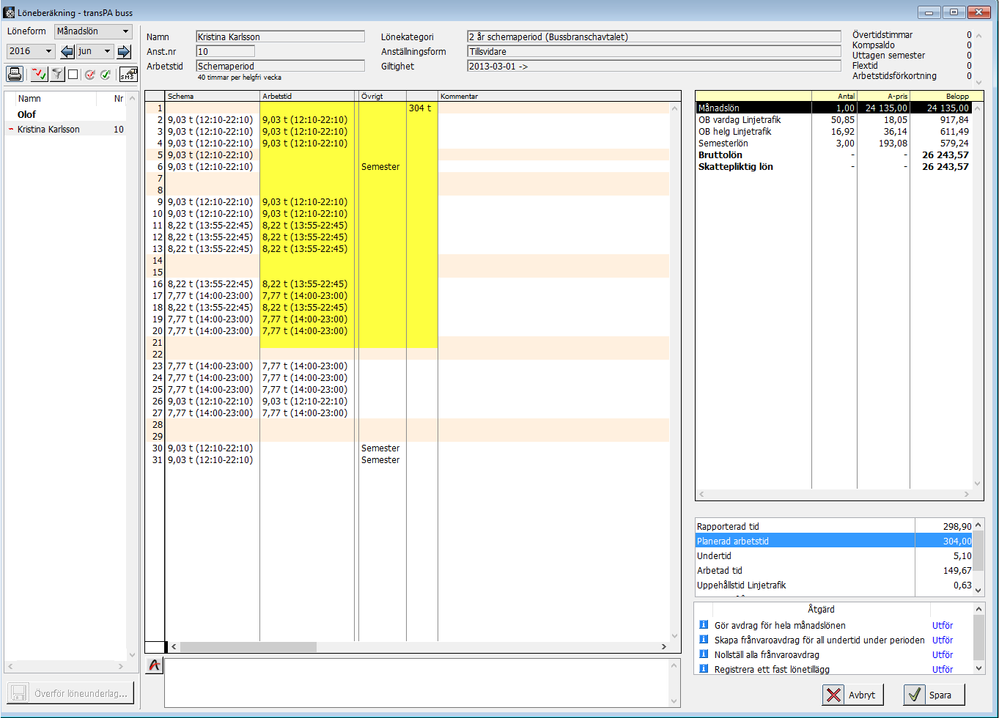Click the Giltighet date field
The image size is (999, 718).
[x=654, y=66]
